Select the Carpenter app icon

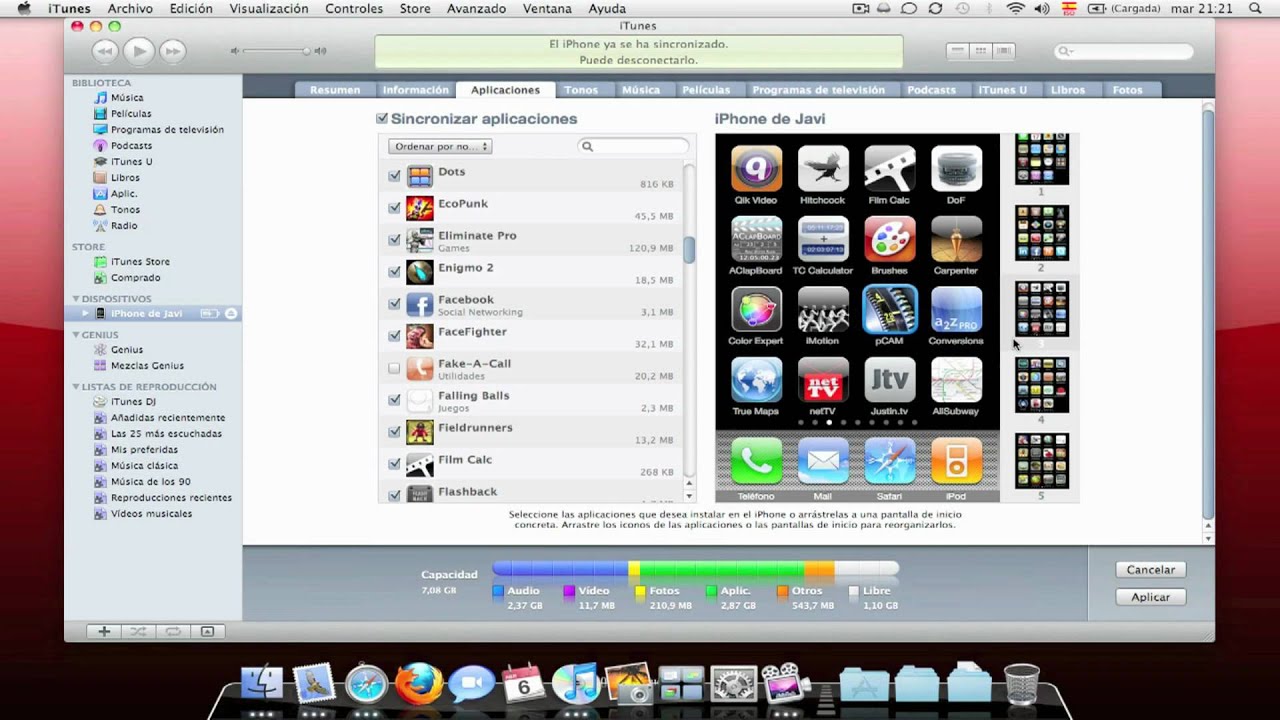[956, 239]
